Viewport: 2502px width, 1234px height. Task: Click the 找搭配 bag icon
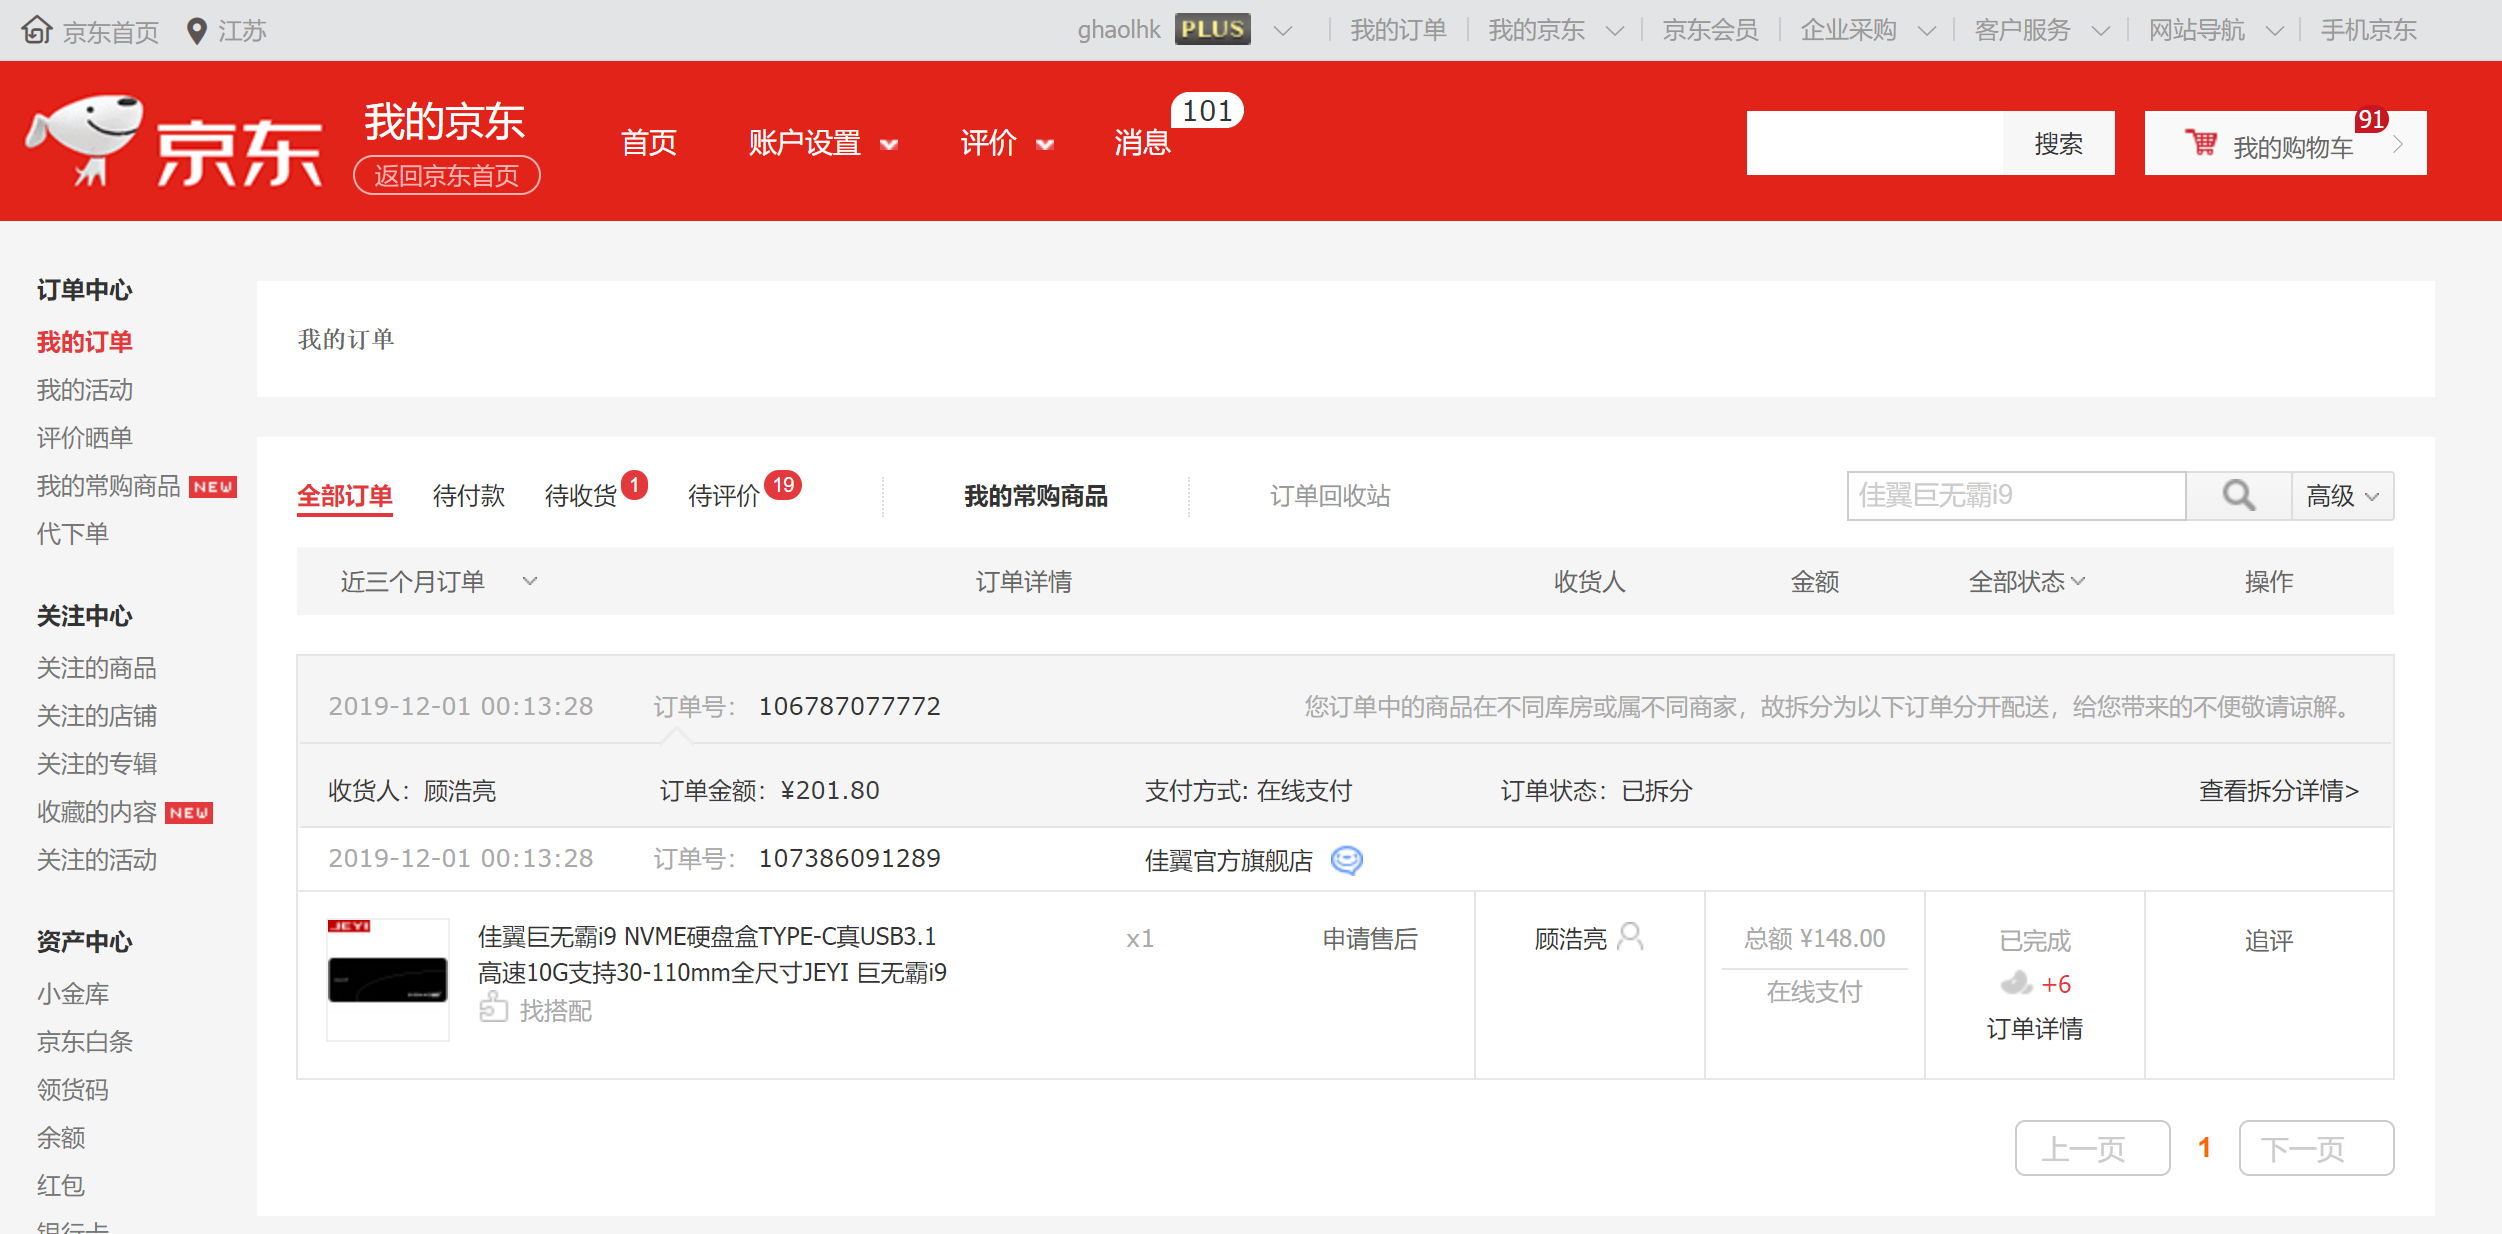(493, 1008)
